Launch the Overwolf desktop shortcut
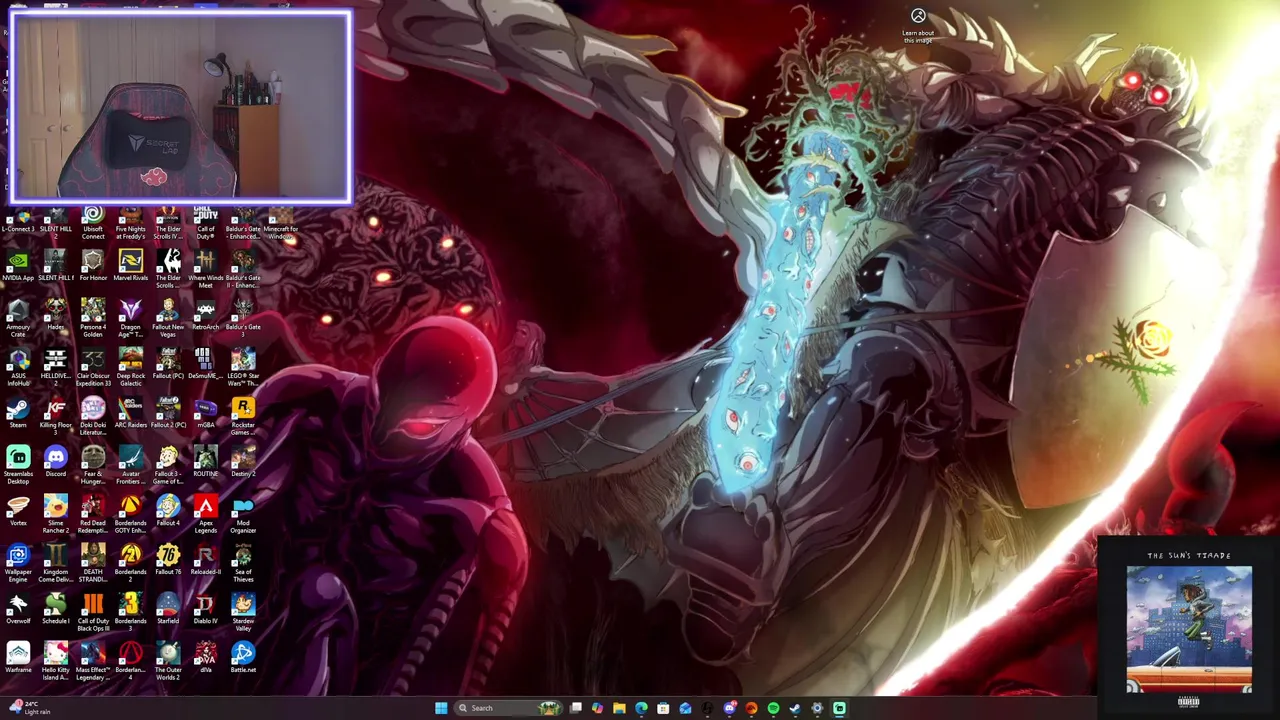Viewport: 1280px width, 720px height. point(18,610)
